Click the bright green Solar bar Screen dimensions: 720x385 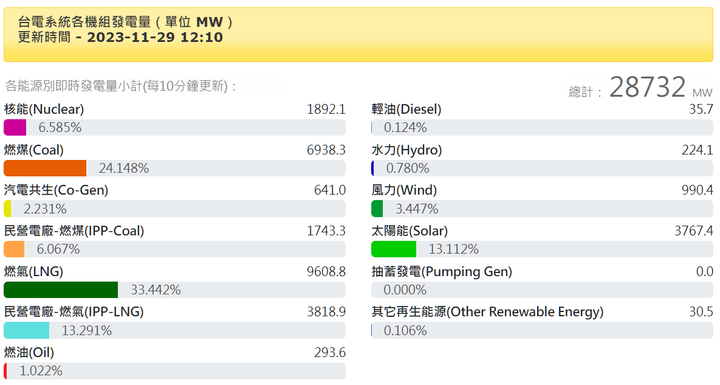pos(394,249)
